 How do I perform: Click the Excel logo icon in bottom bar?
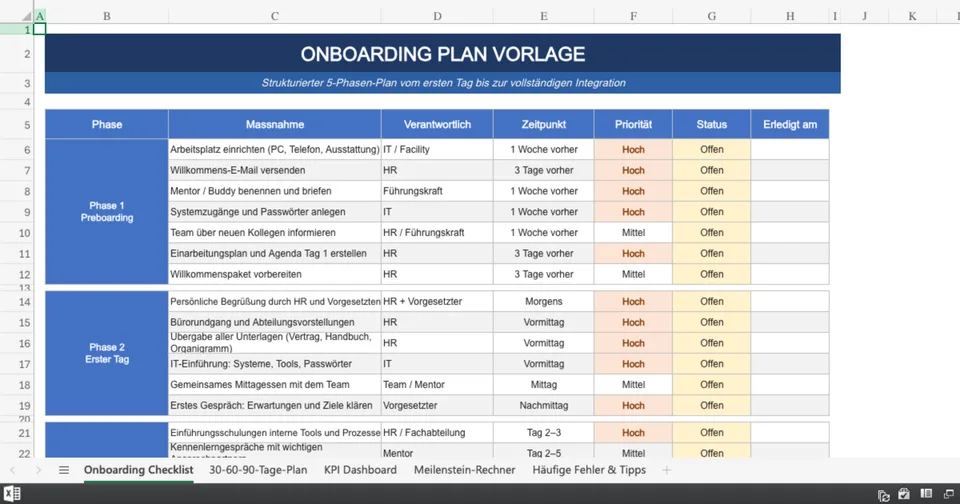coord(12,494)
